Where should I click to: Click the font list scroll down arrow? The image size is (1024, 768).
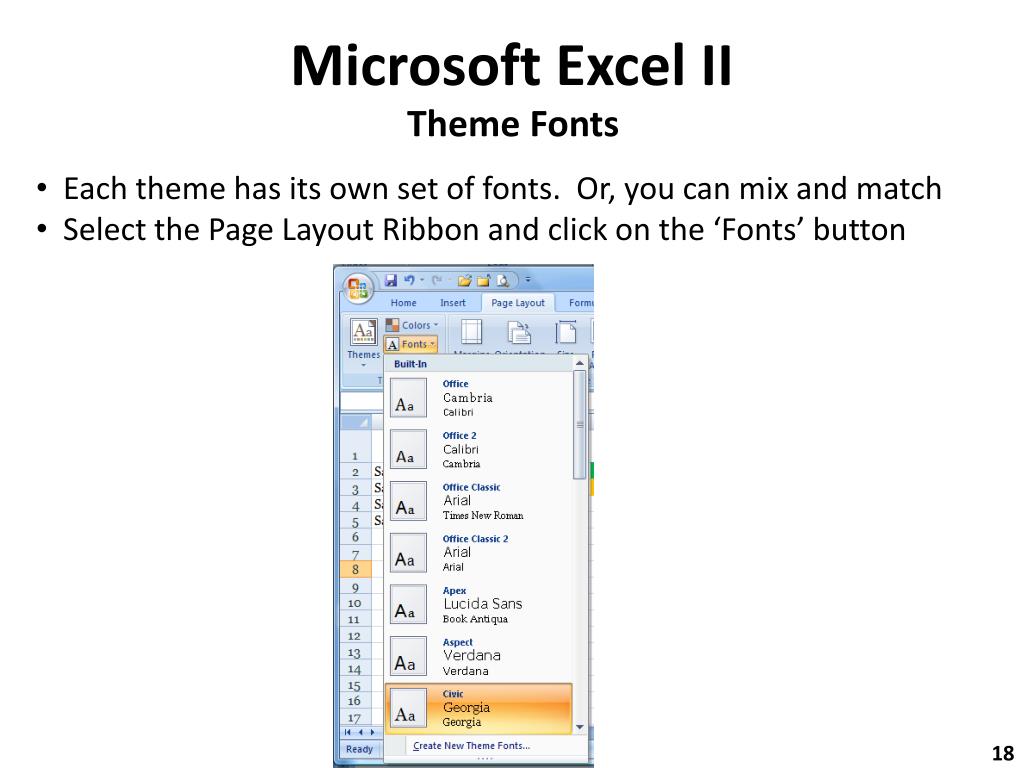pos(579,727)
